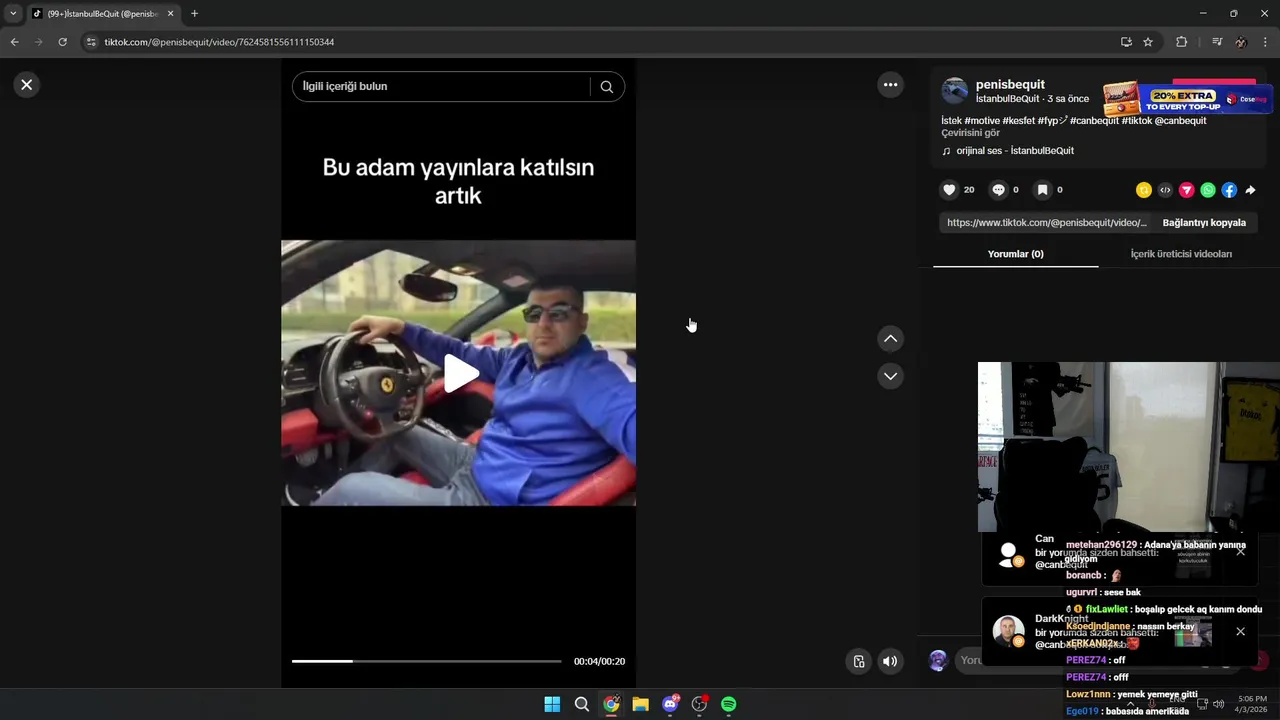Toggle video mute speaker icon
1280x720 pixels.
[889, 661]
